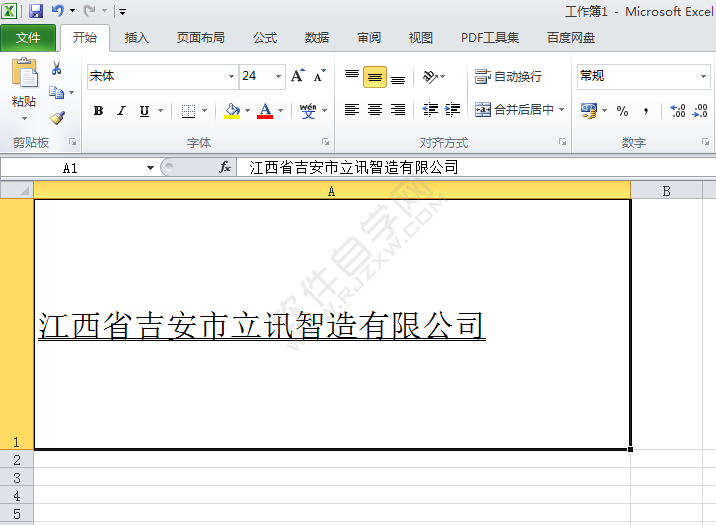Toggle 自动换行 wrap text
The image size is (716, 525).
(508, 76)
